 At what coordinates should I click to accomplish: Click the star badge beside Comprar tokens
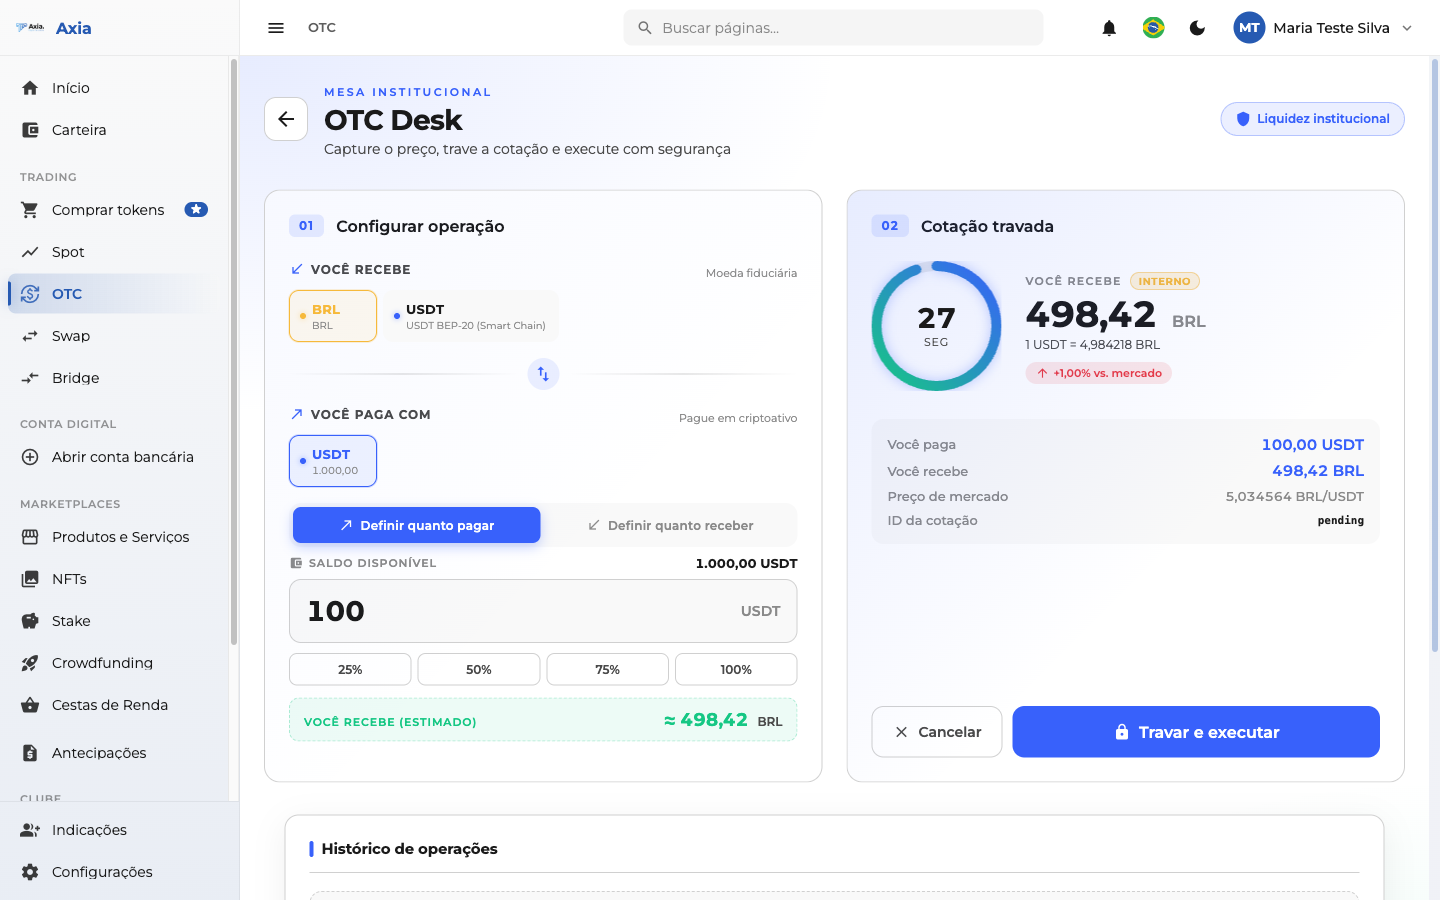tap(196, 210)
